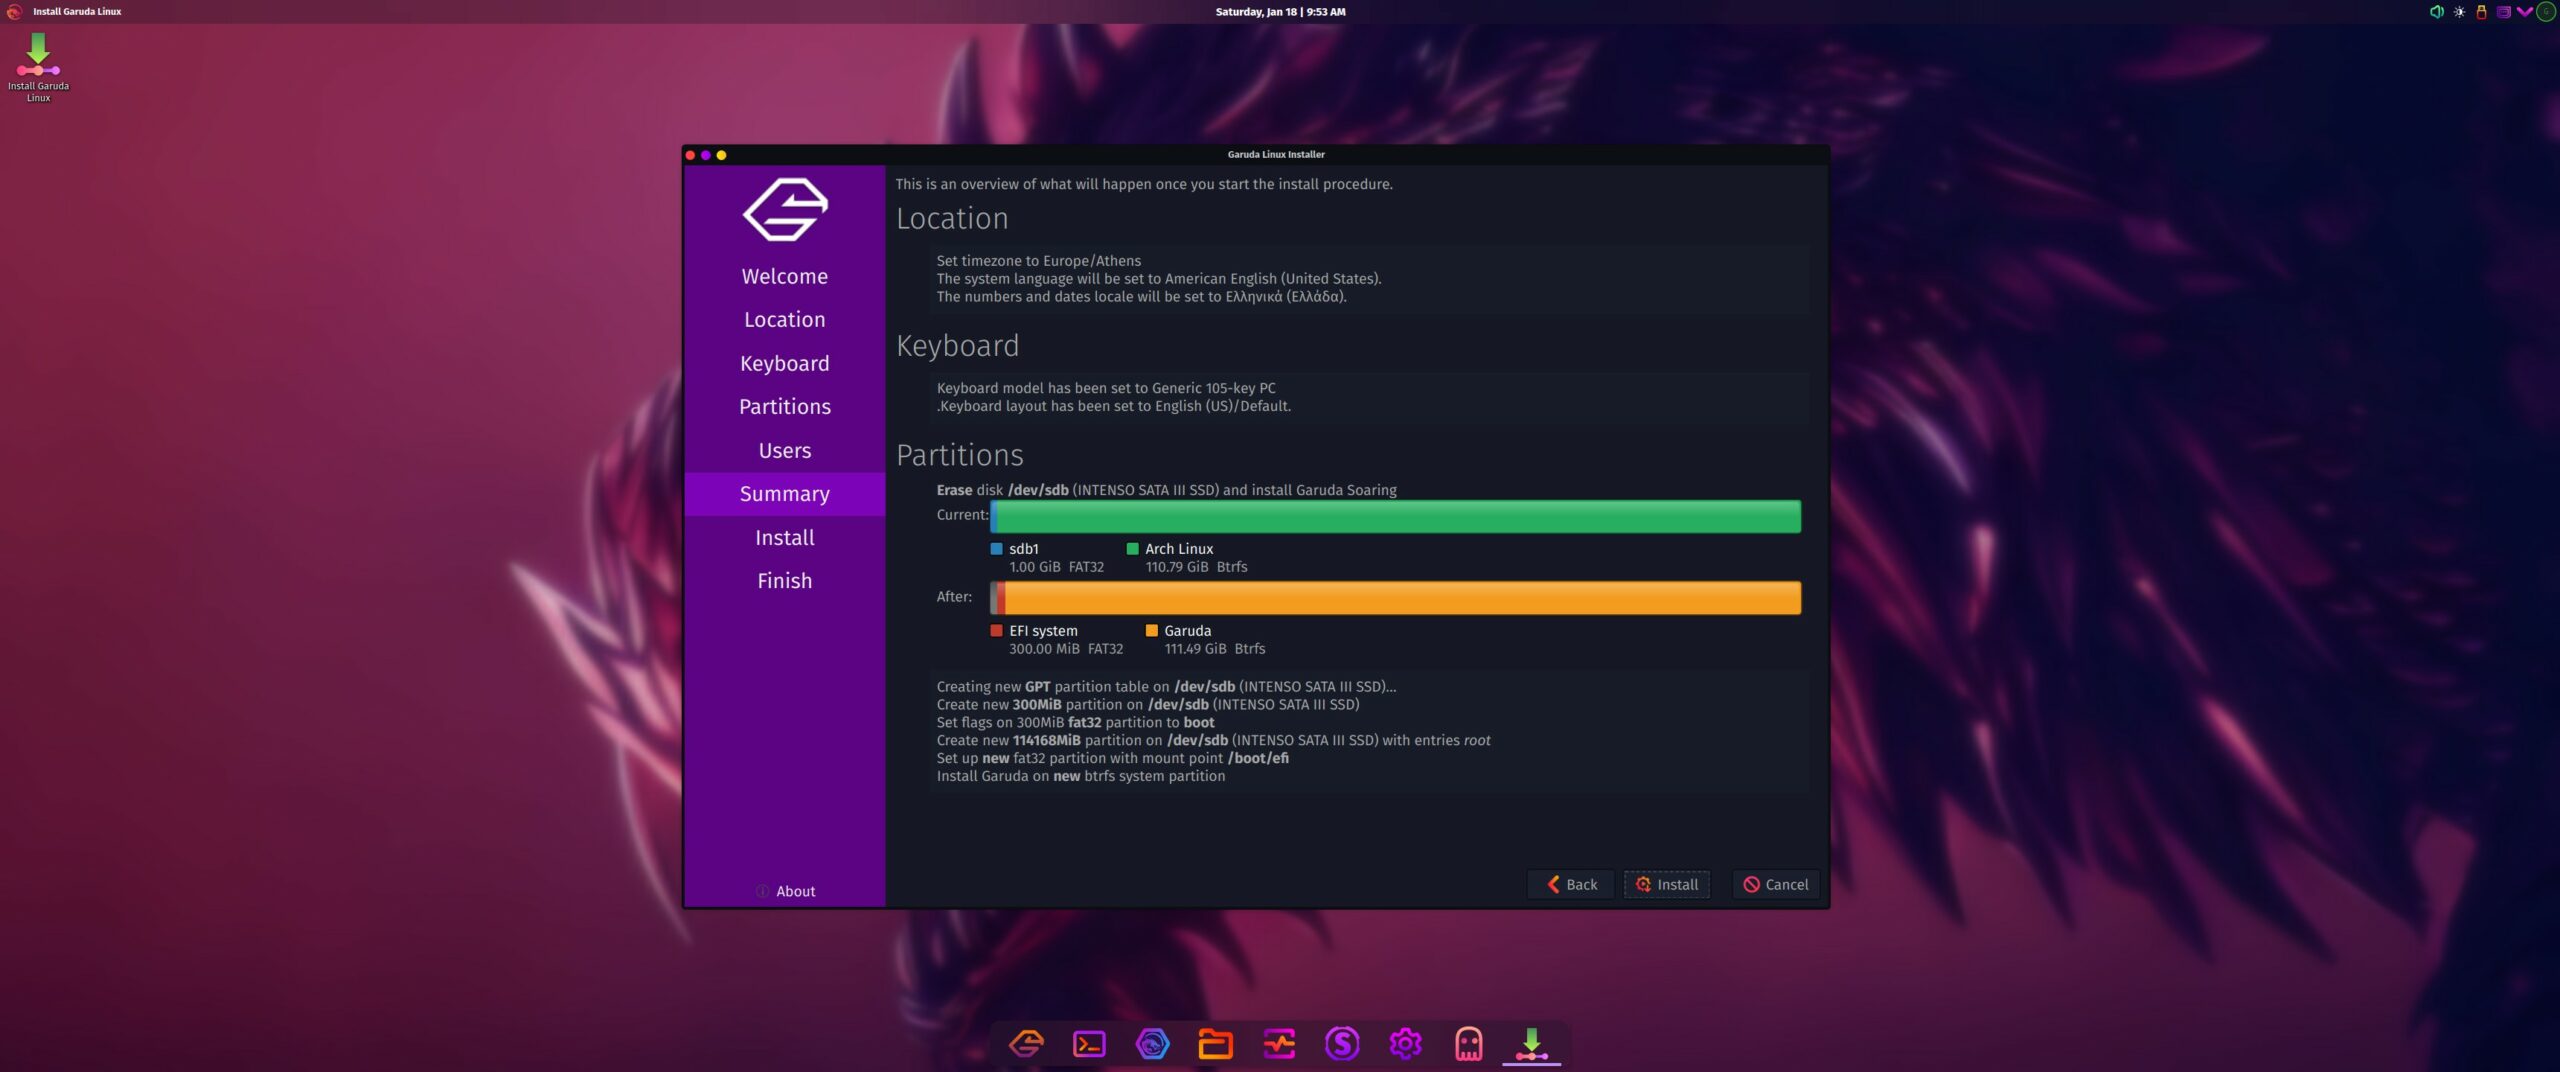Cancel the Garuda installation

point(1776,884)
